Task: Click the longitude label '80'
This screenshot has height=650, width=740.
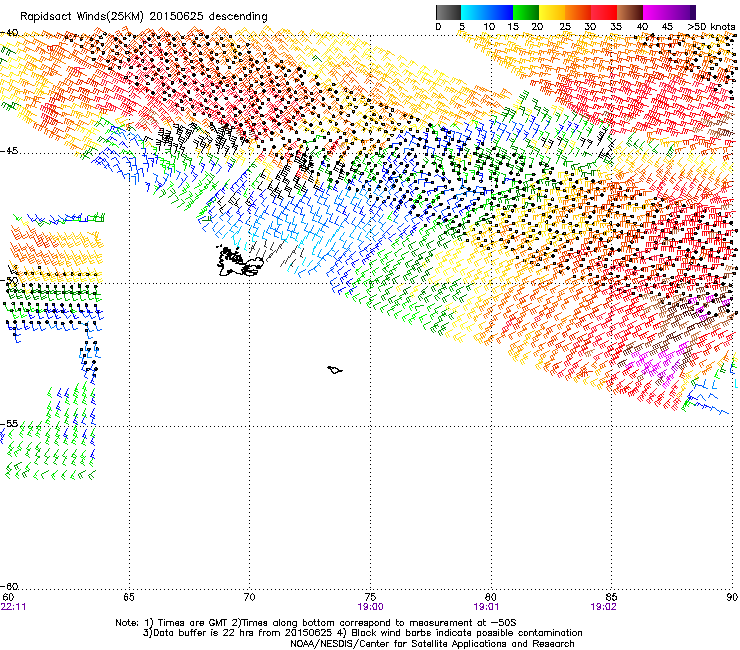Action: click(x=491, y=597)
